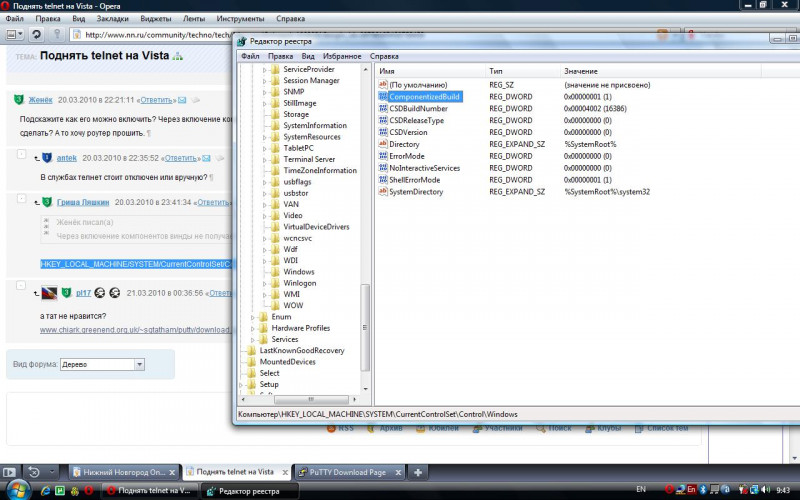Toggle the collapse box beside Гриша Ляшкин's reply
Screen dimensions: 800x500
coord(21,198)
